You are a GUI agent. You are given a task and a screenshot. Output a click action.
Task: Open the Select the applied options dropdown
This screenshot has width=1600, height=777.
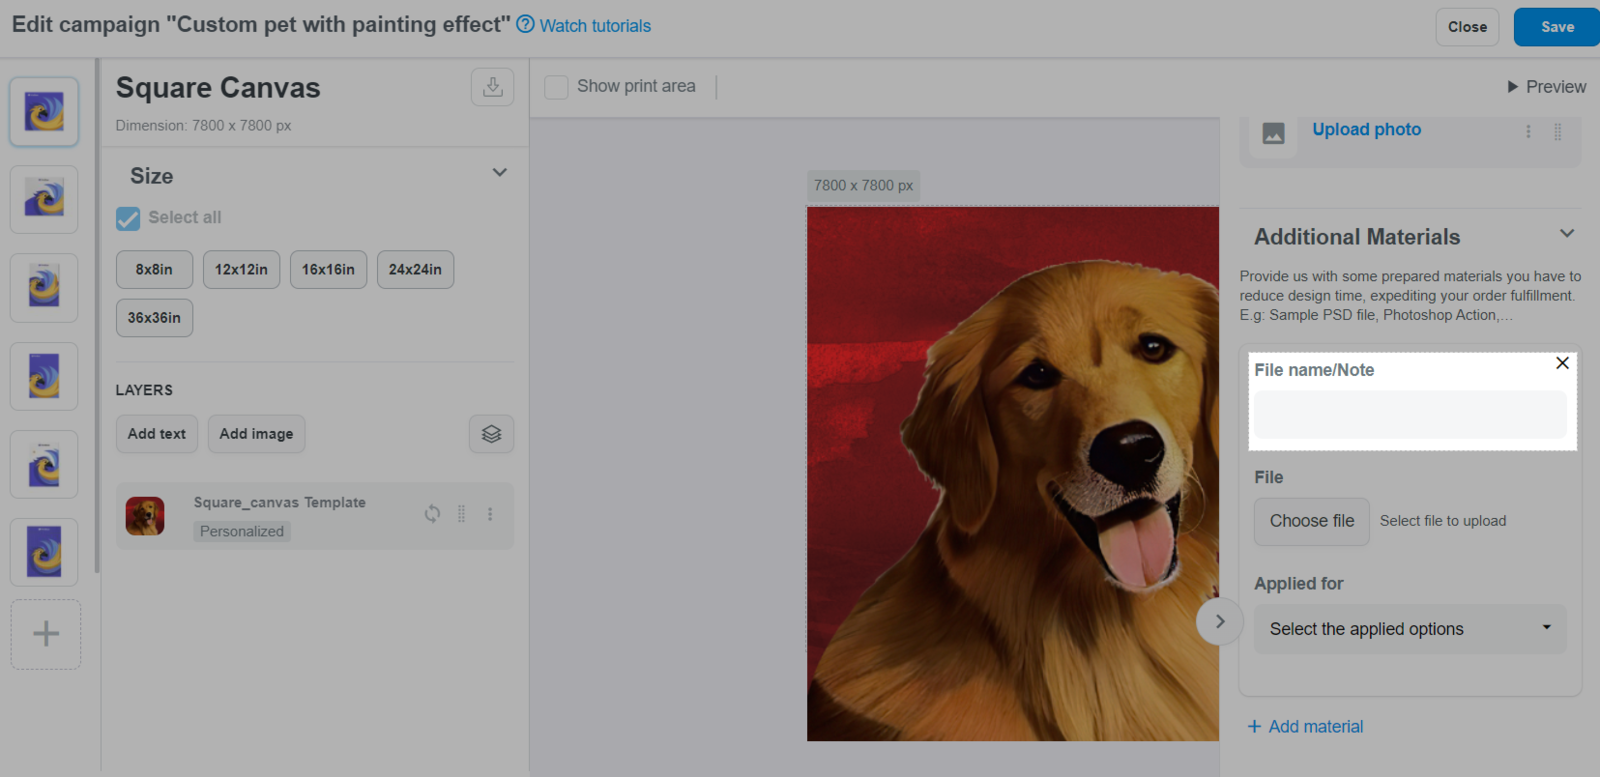(x=1409, y=629)
